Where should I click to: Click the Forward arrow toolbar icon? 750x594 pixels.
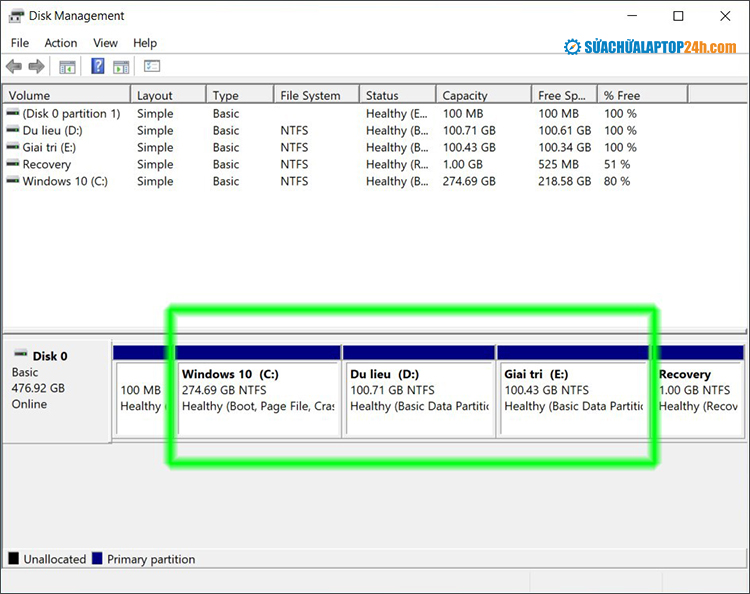click(36, 66)
